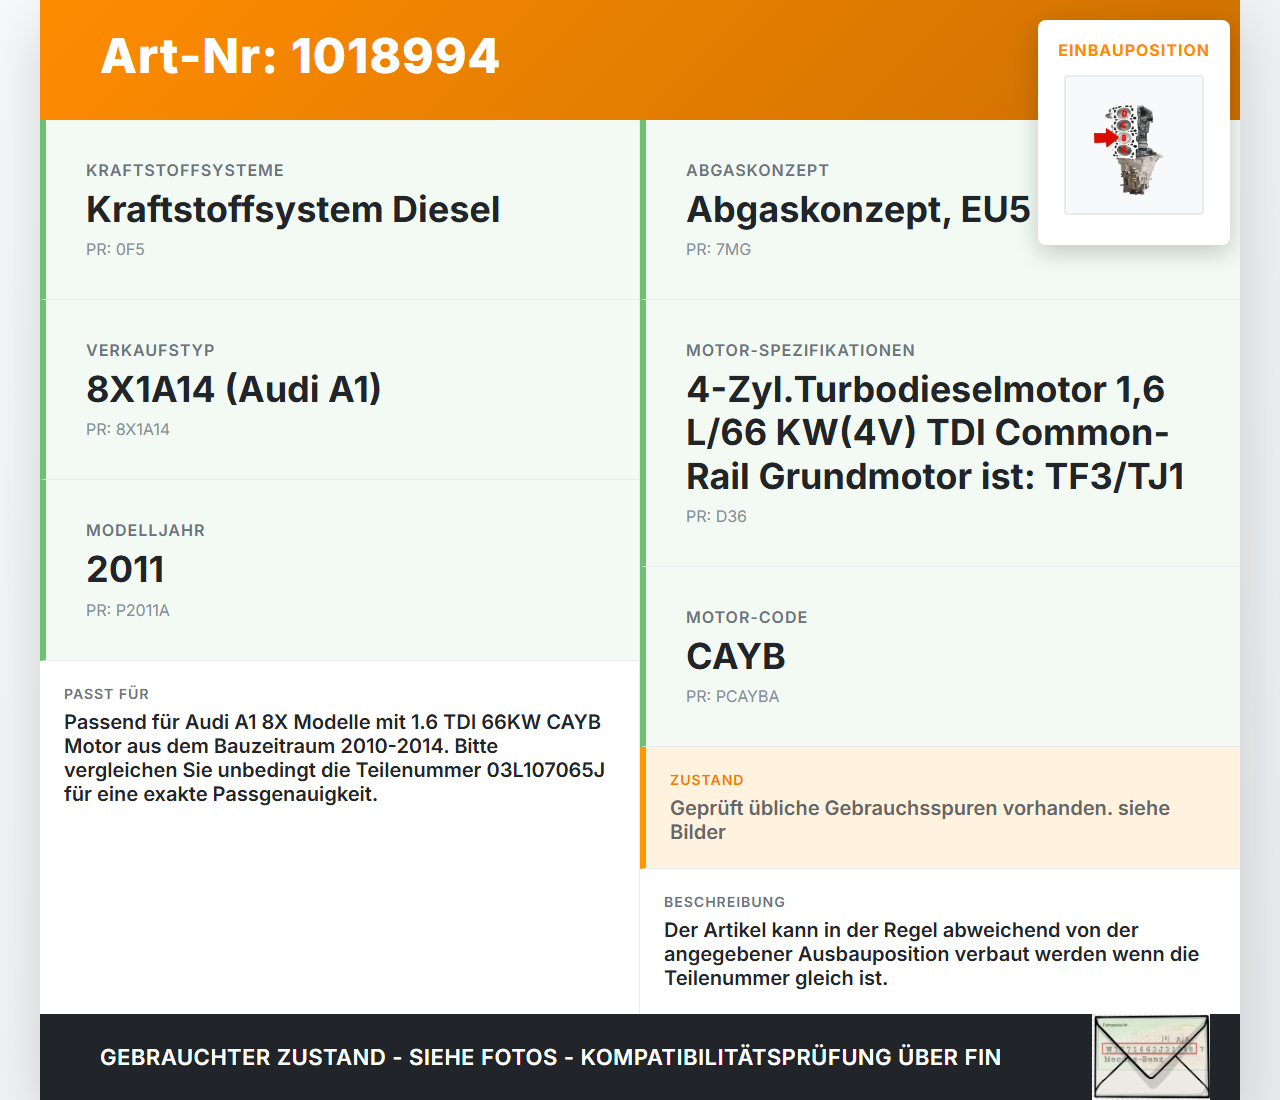Click the MOTOR-SPEZIFIKATIONEN label
The width and height of the screenshot is (1280, 1100).
pyautogui.click(x=800, y=350)
